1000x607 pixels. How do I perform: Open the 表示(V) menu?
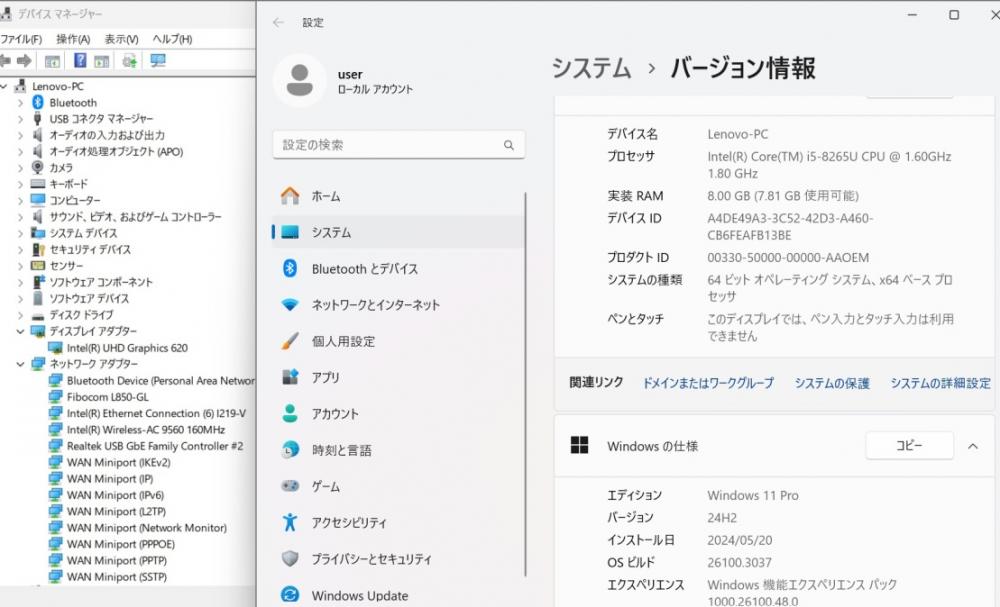click(x=121, y=39)
